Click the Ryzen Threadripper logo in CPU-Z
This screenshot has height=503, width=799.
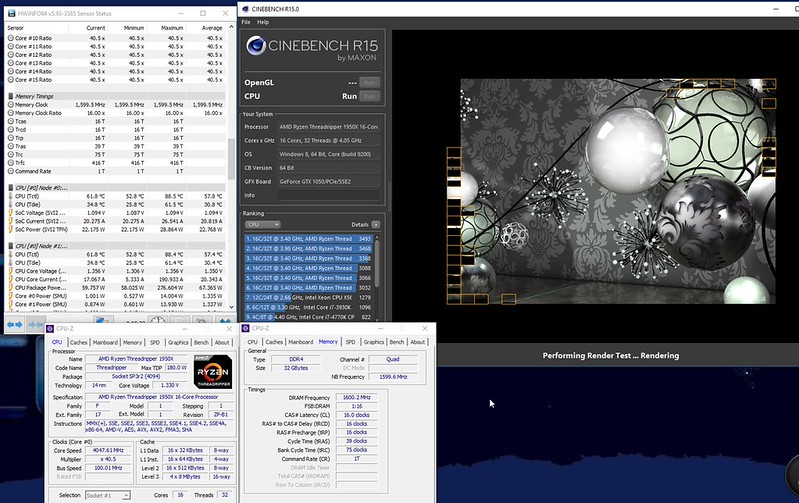pos(212,371)
